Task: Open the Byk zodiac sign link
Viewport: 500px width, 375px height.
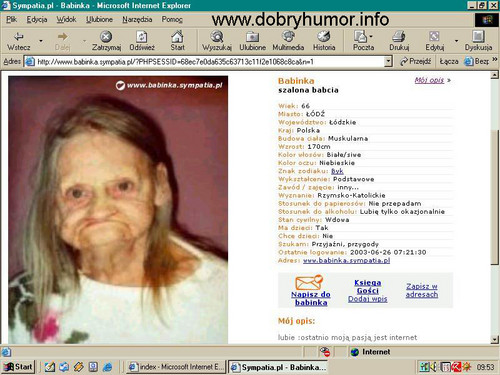Action: [x=337, y=171]
